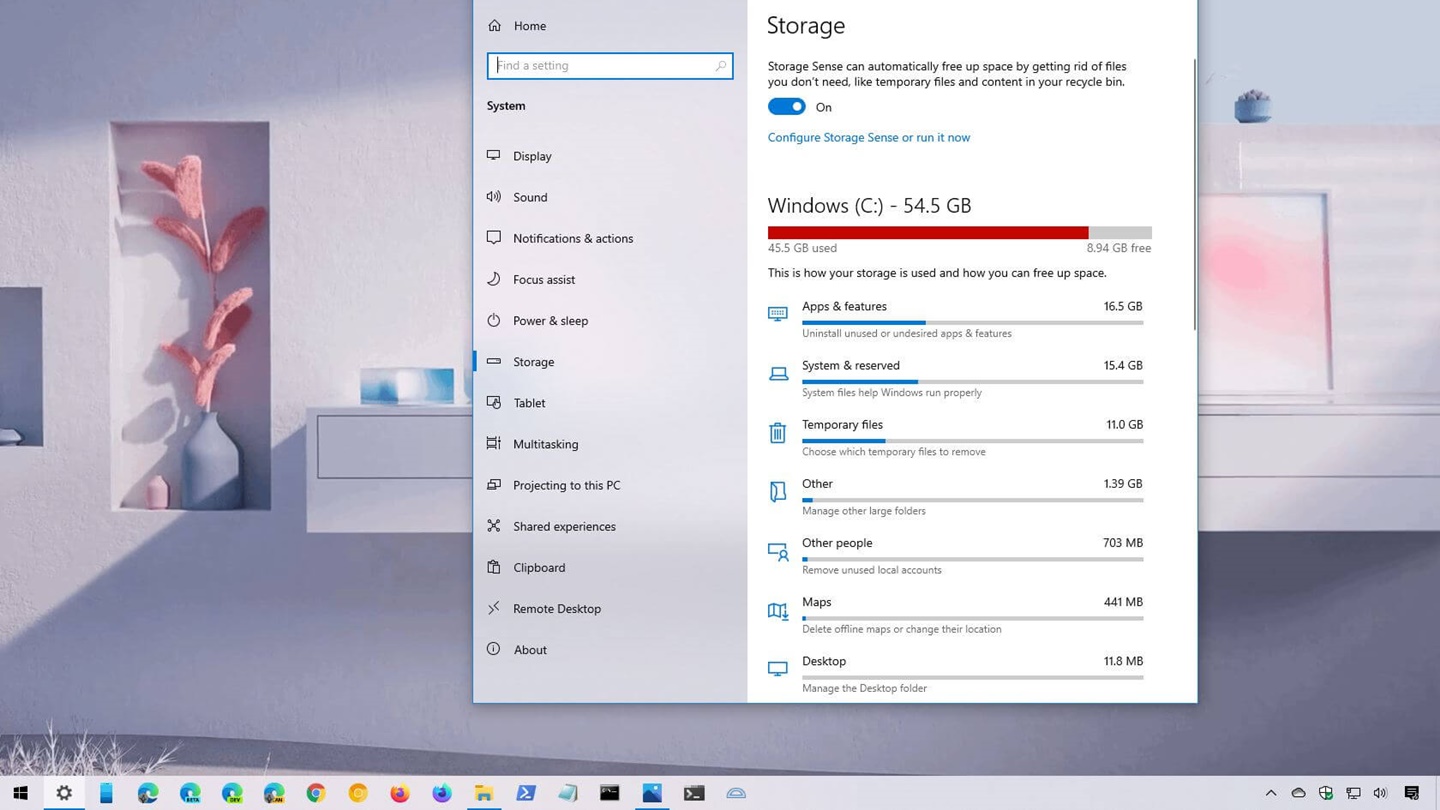Click the Other people storage icon

pos(777,552)
